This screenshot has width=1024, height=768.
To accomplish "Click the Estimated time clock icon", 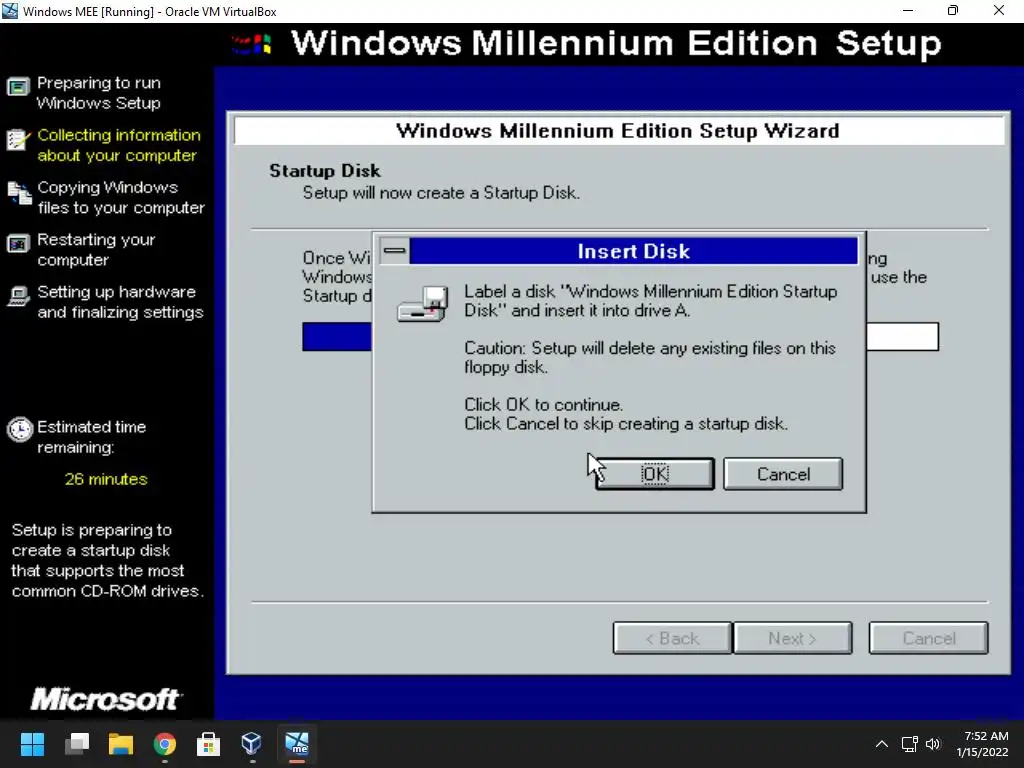I will [20, 429].
